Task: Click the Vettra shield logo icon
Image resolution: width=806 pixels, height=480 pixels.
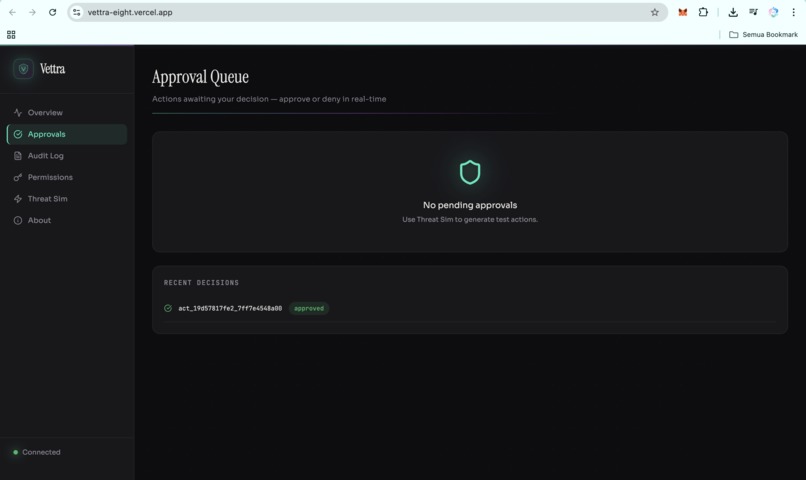Action: coord(23,69)
